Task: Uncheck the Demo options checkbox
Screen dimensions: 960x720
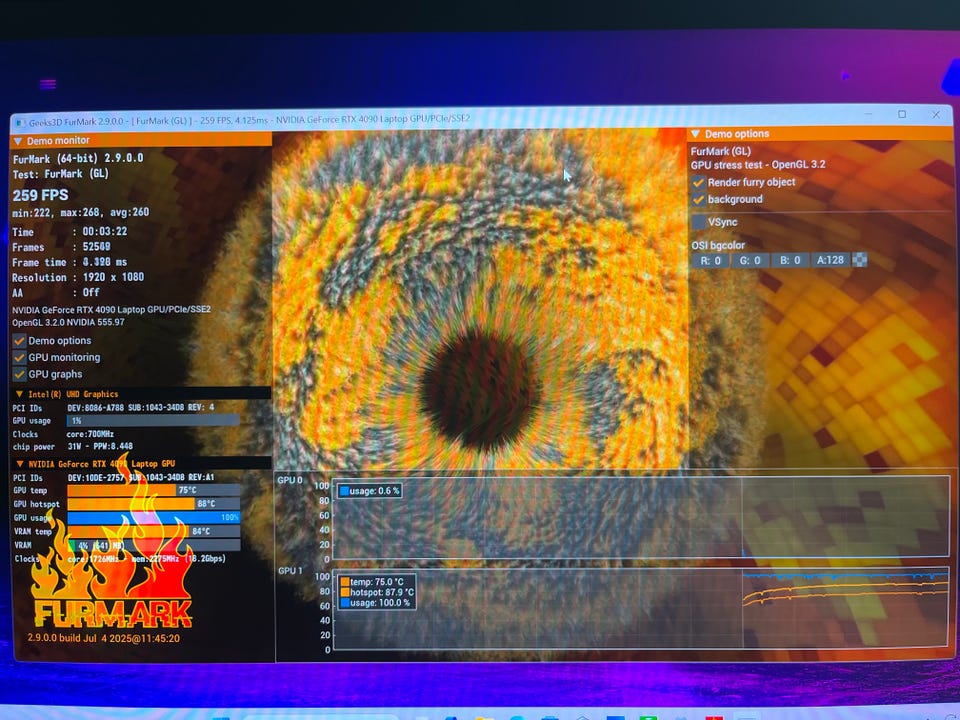Action: coord(19,341)
